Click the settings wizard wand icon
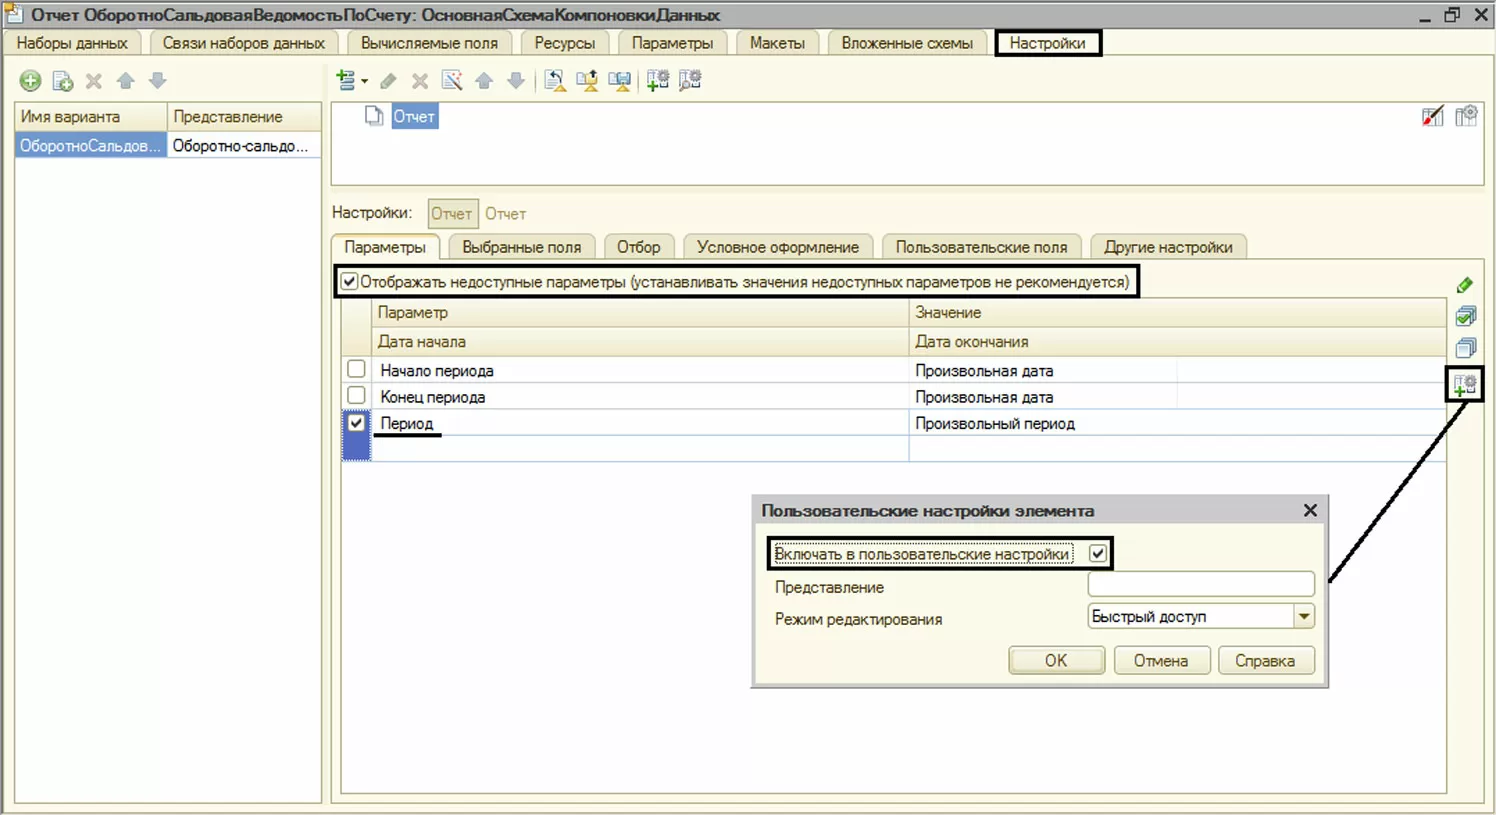Screen dimensions: 1496x815 tap(452, 81)
